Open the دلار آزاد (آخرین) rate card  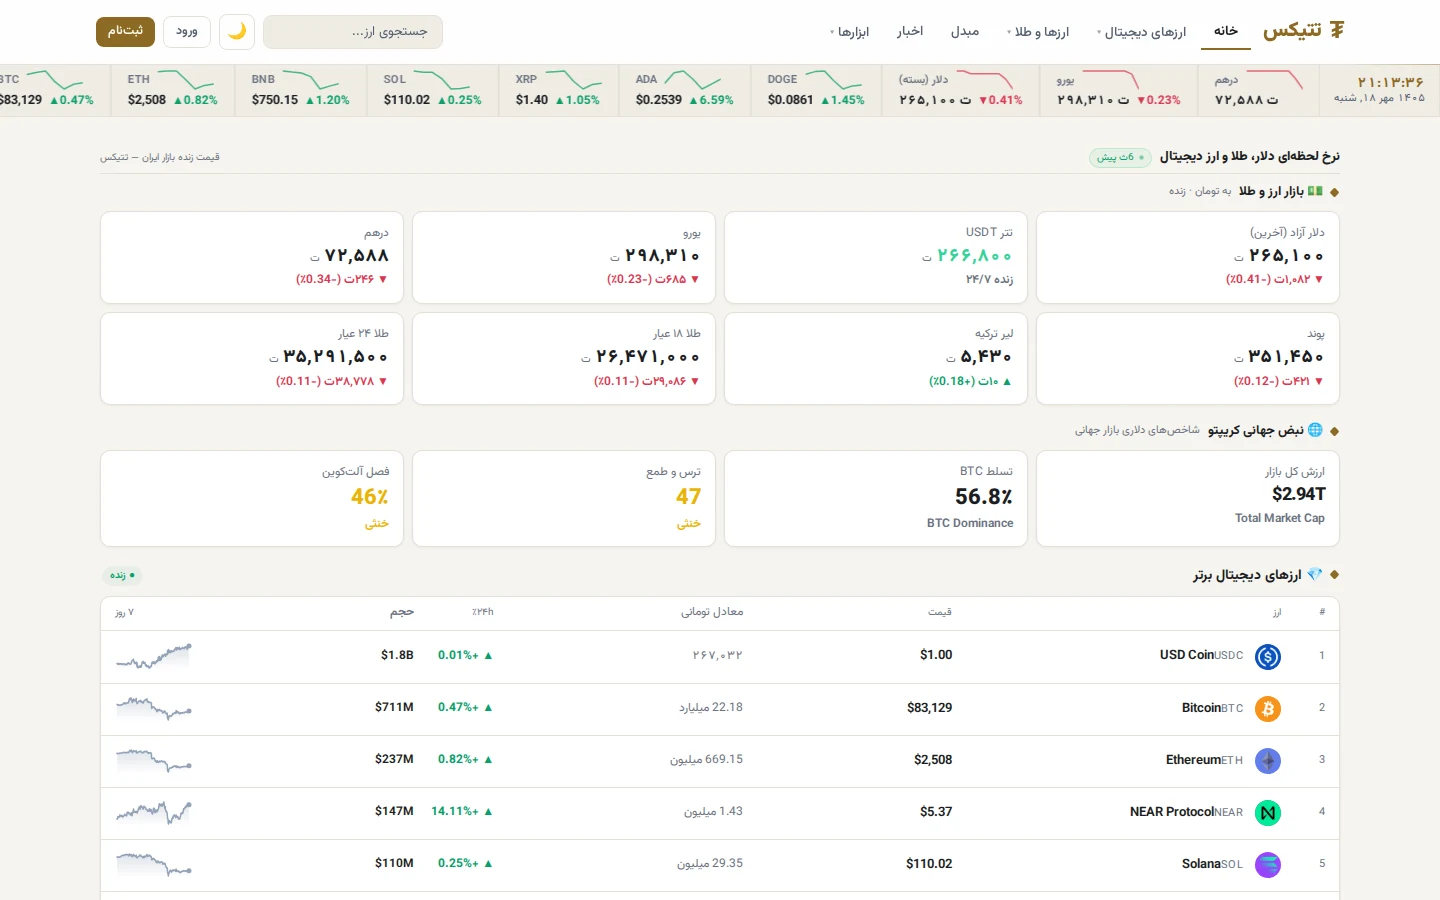(1188, 257)
